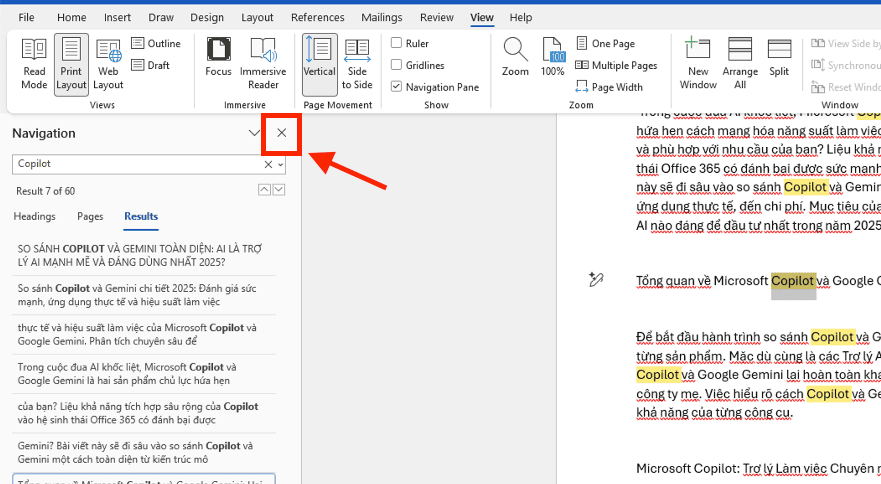Enable the Gridlines checkbox
Screen dimensions: 881x484
[396, 65]
